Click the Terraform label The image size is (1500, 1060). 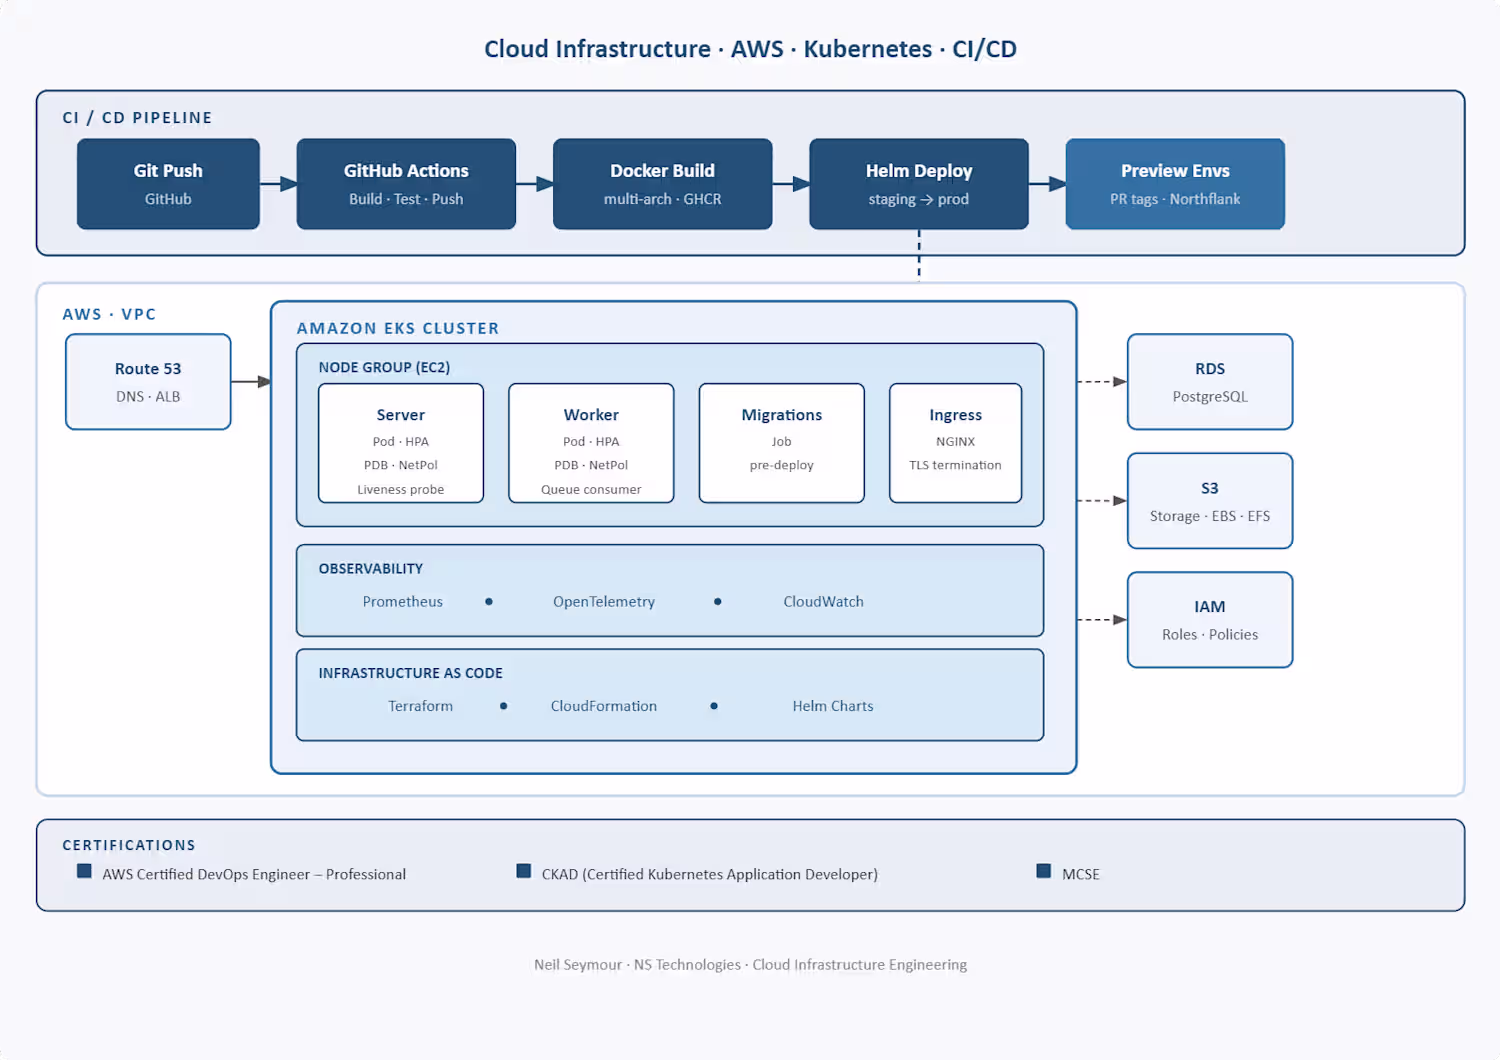(x=421, y=706)
